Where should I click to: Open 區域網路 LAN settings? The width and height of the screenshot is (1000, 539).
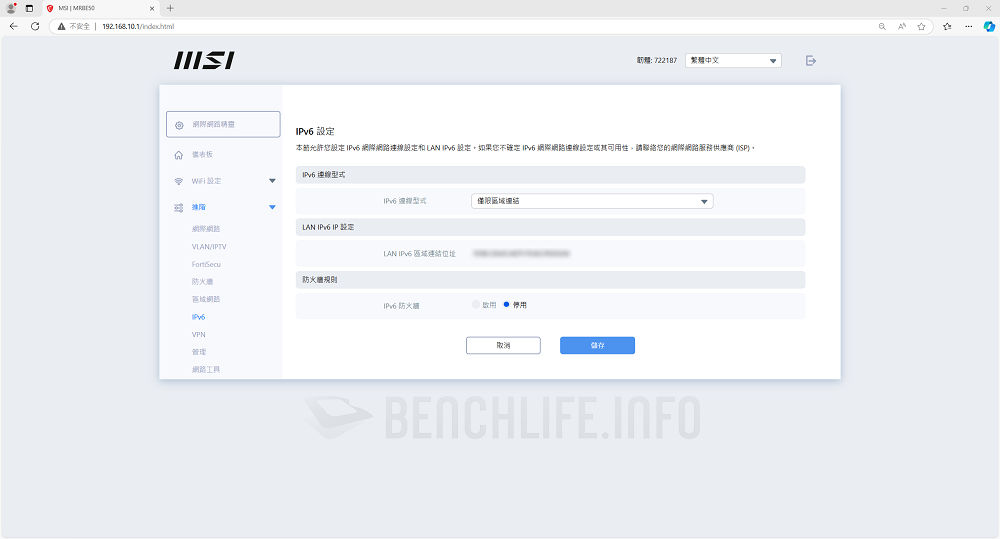(206, 299)
